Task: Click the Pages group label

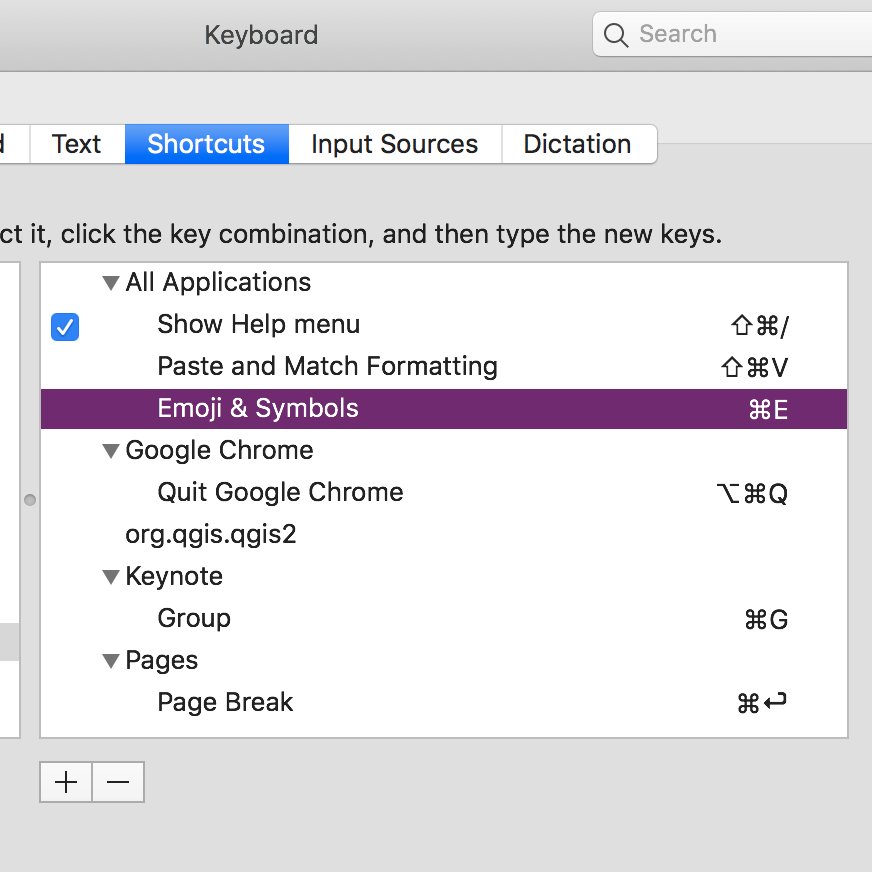Action: tap(162, 661)
